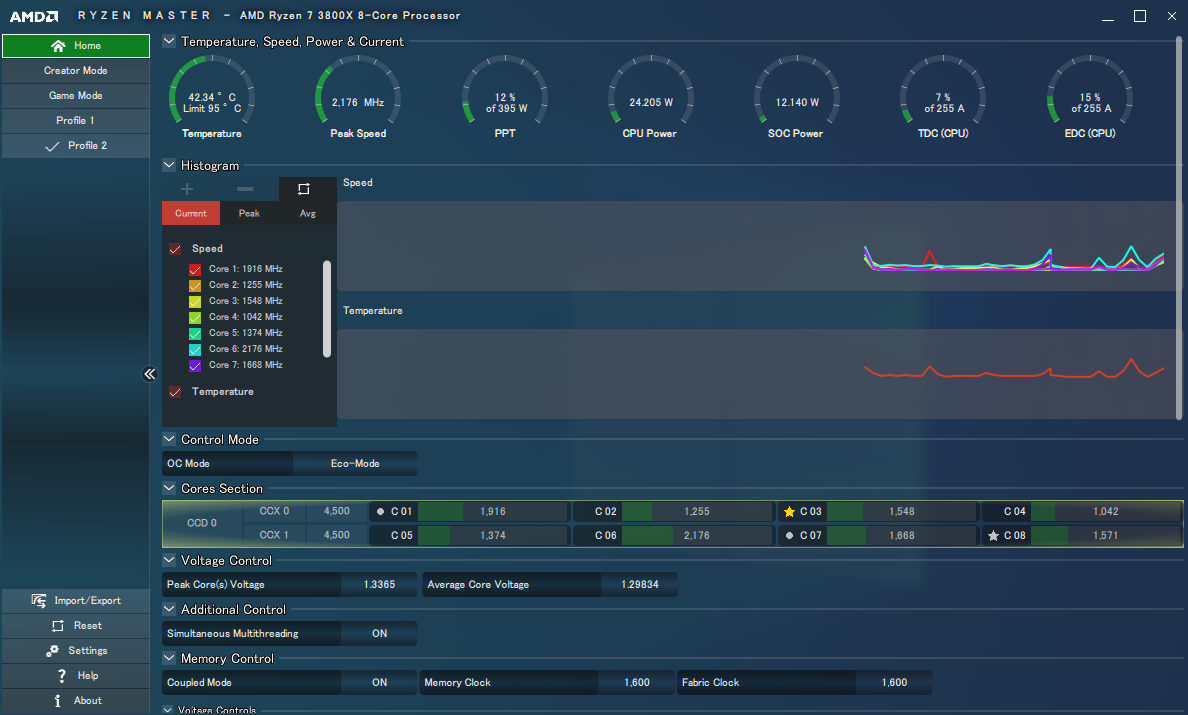Click the histogram reset-view square icon

[x=304, y=189]
